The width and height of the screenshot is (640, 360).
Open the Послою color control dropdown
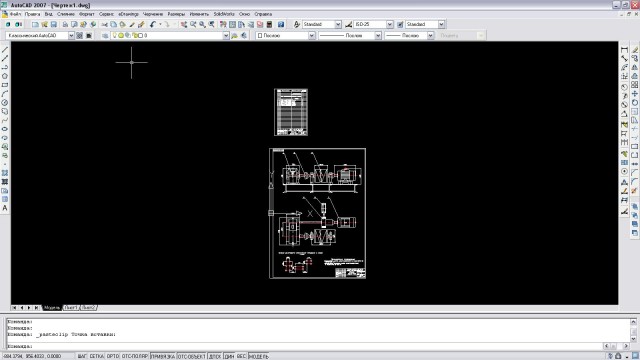[x=286, y=36]
